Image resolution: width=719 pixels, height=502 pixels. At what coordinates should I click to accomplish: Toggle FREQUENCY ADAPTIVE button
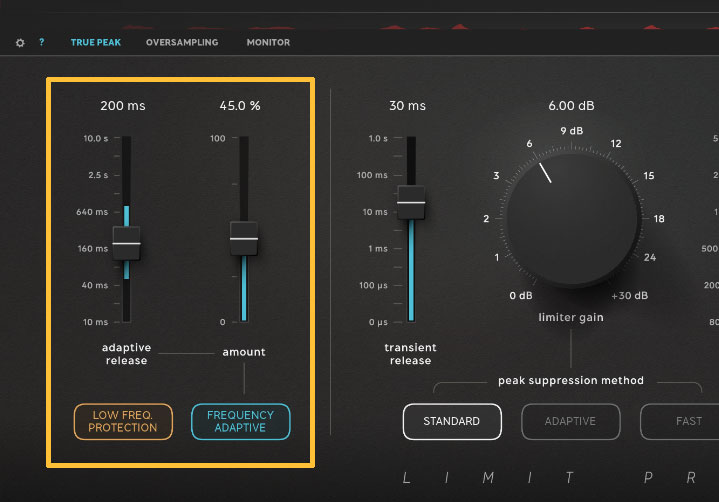click(x=241, y=421)
